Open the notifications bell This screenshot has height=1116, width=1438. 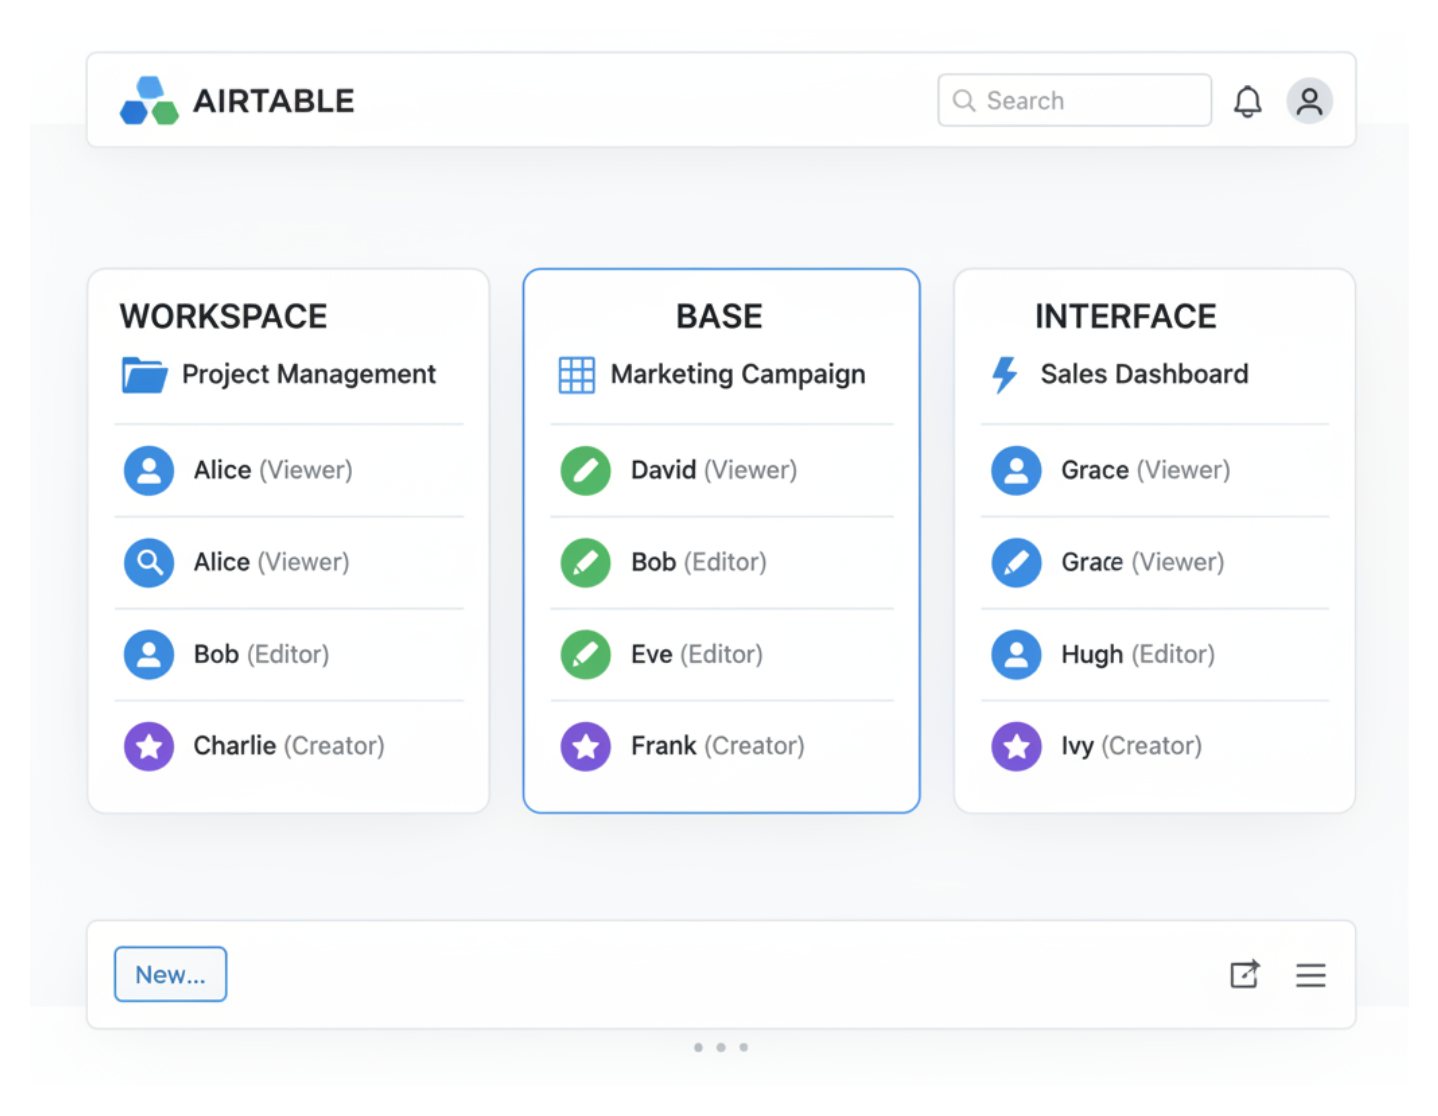tap(1247, 101)
